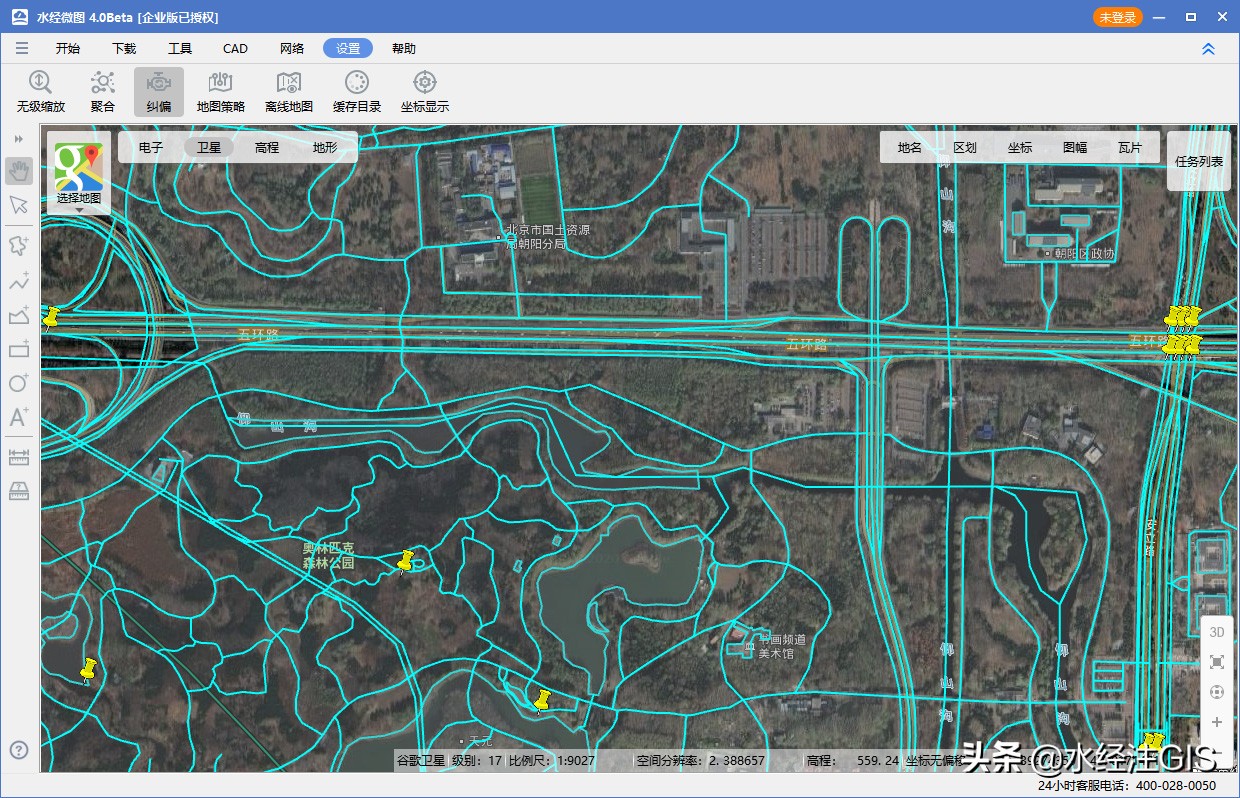The image size is (1240, 798).
Task: Toggle the 纠偏 offset correction button
Action: [159, 91]
